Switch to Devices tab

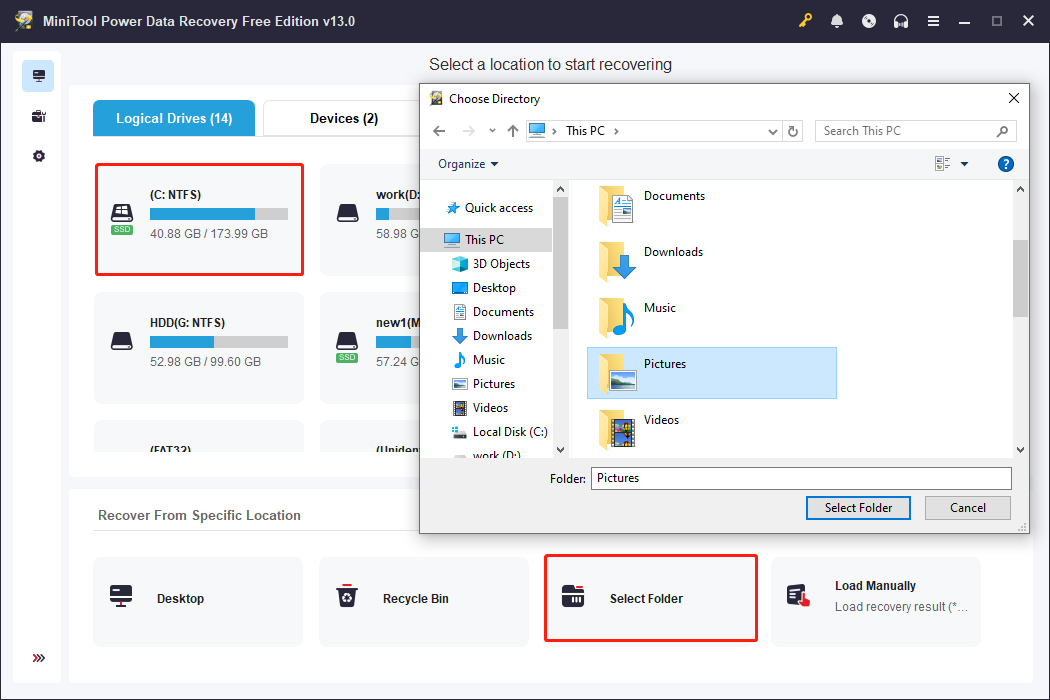(x=344, y=119)
